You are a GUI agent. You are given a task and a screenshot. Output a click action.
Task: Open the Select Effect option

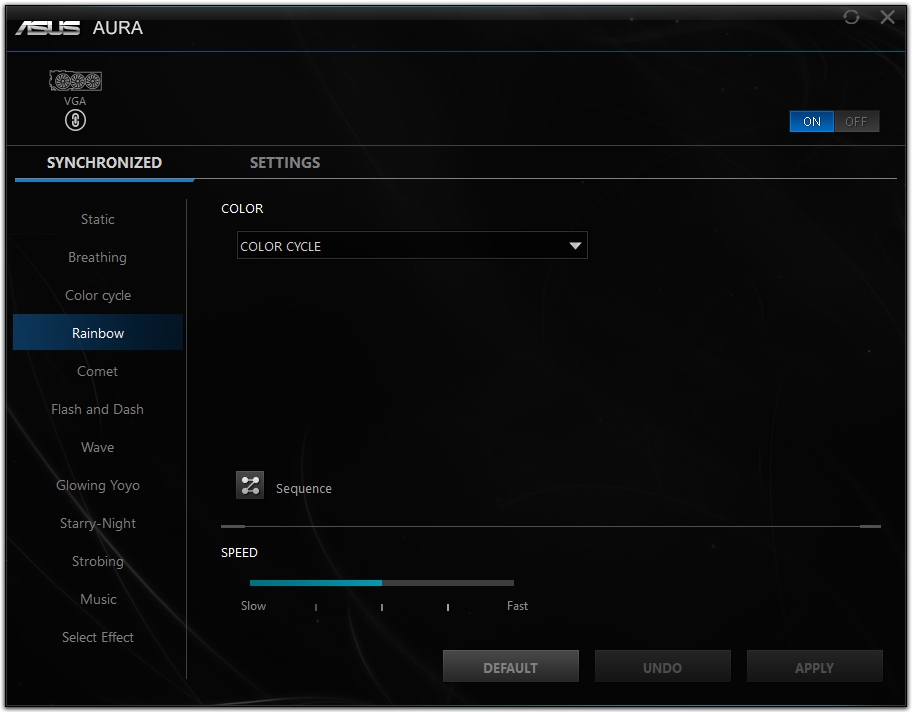98,638
